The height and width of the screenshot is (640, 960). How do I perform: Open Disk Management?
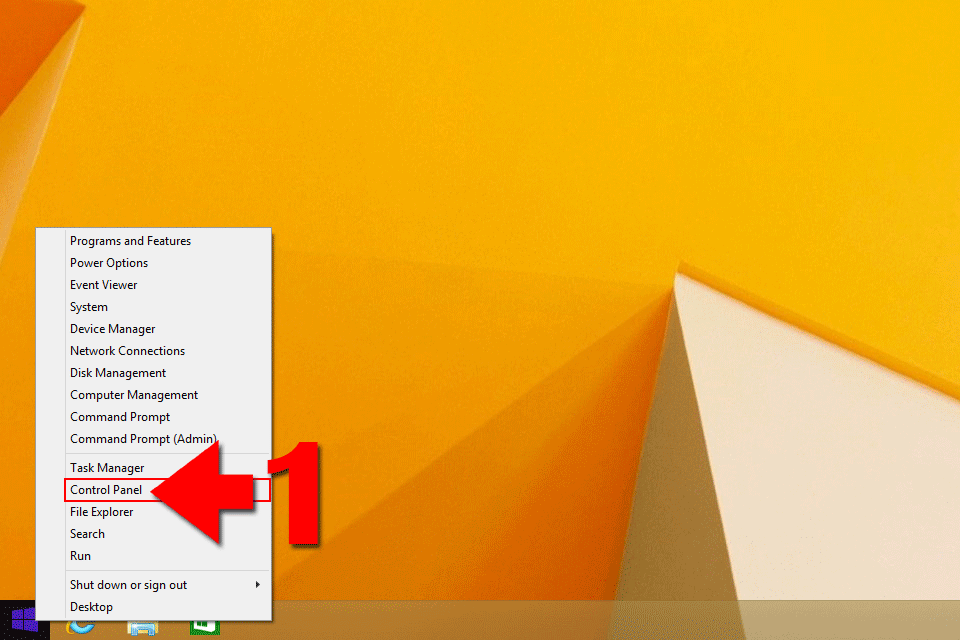[118, 373]
